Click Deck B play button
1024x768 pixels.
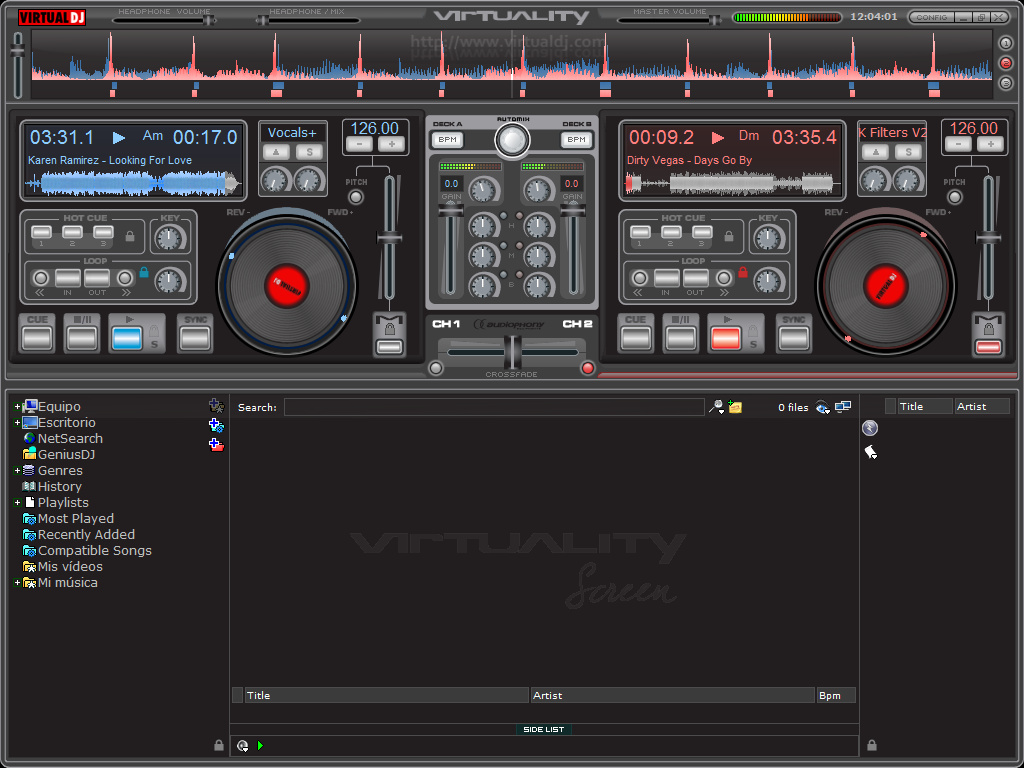click(x=726, y=339)
